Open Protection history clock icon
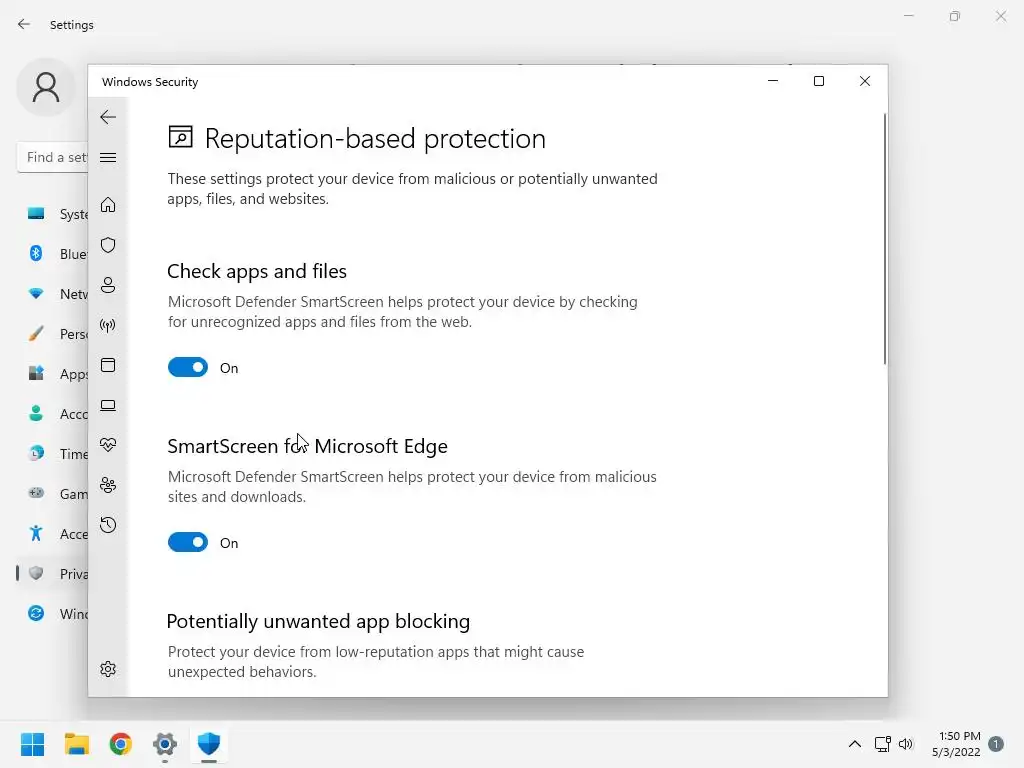Viewport: 1024px width, 768px height. (108, 525)
